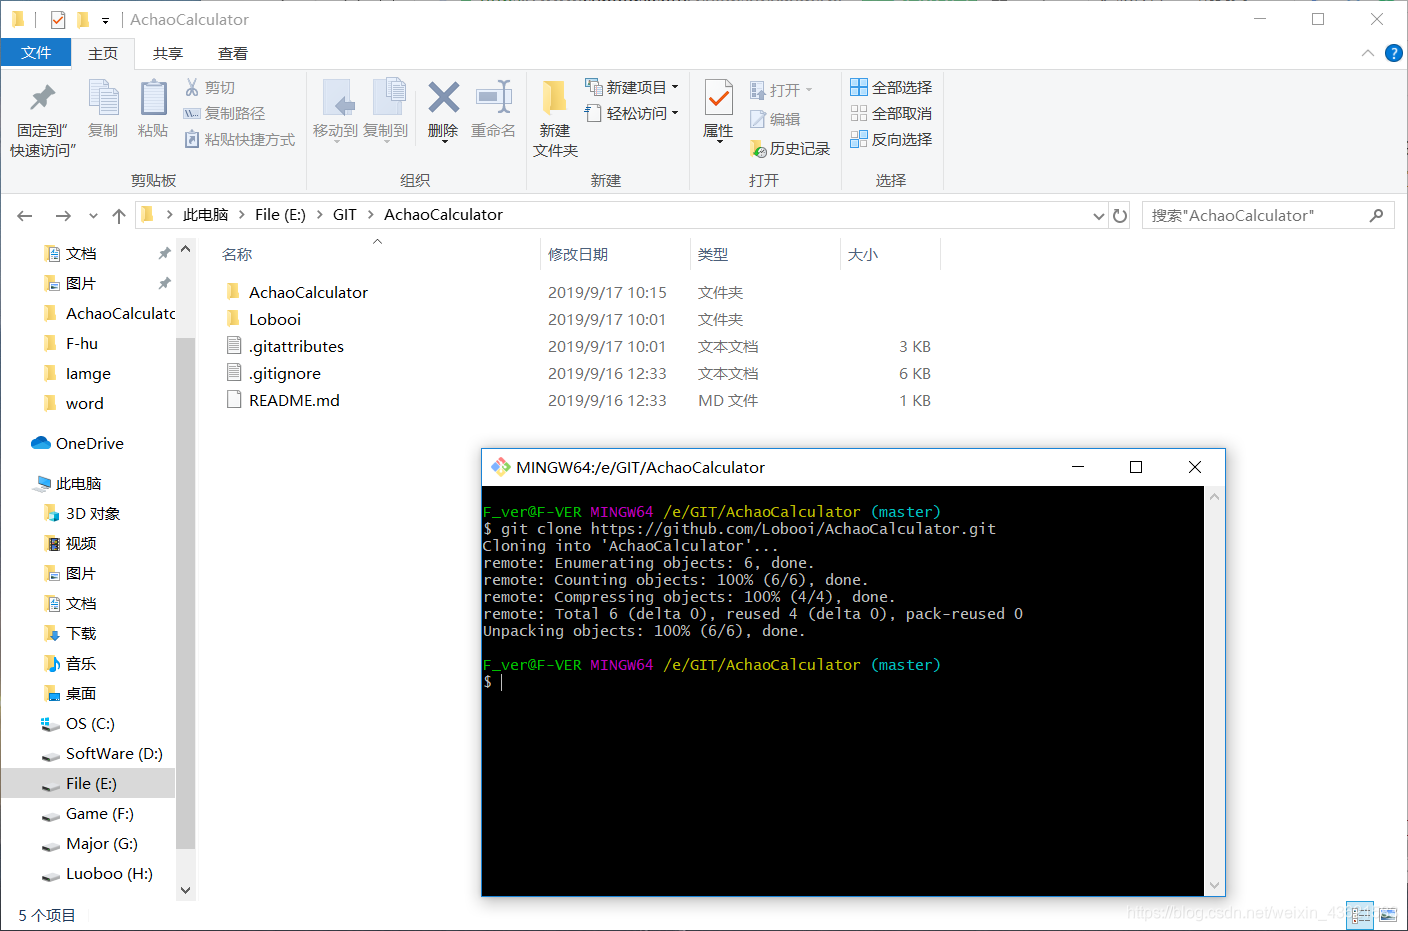Expand the breadcrumb arrow after GIT
The image size is (1408, 931).
(370, 215)
